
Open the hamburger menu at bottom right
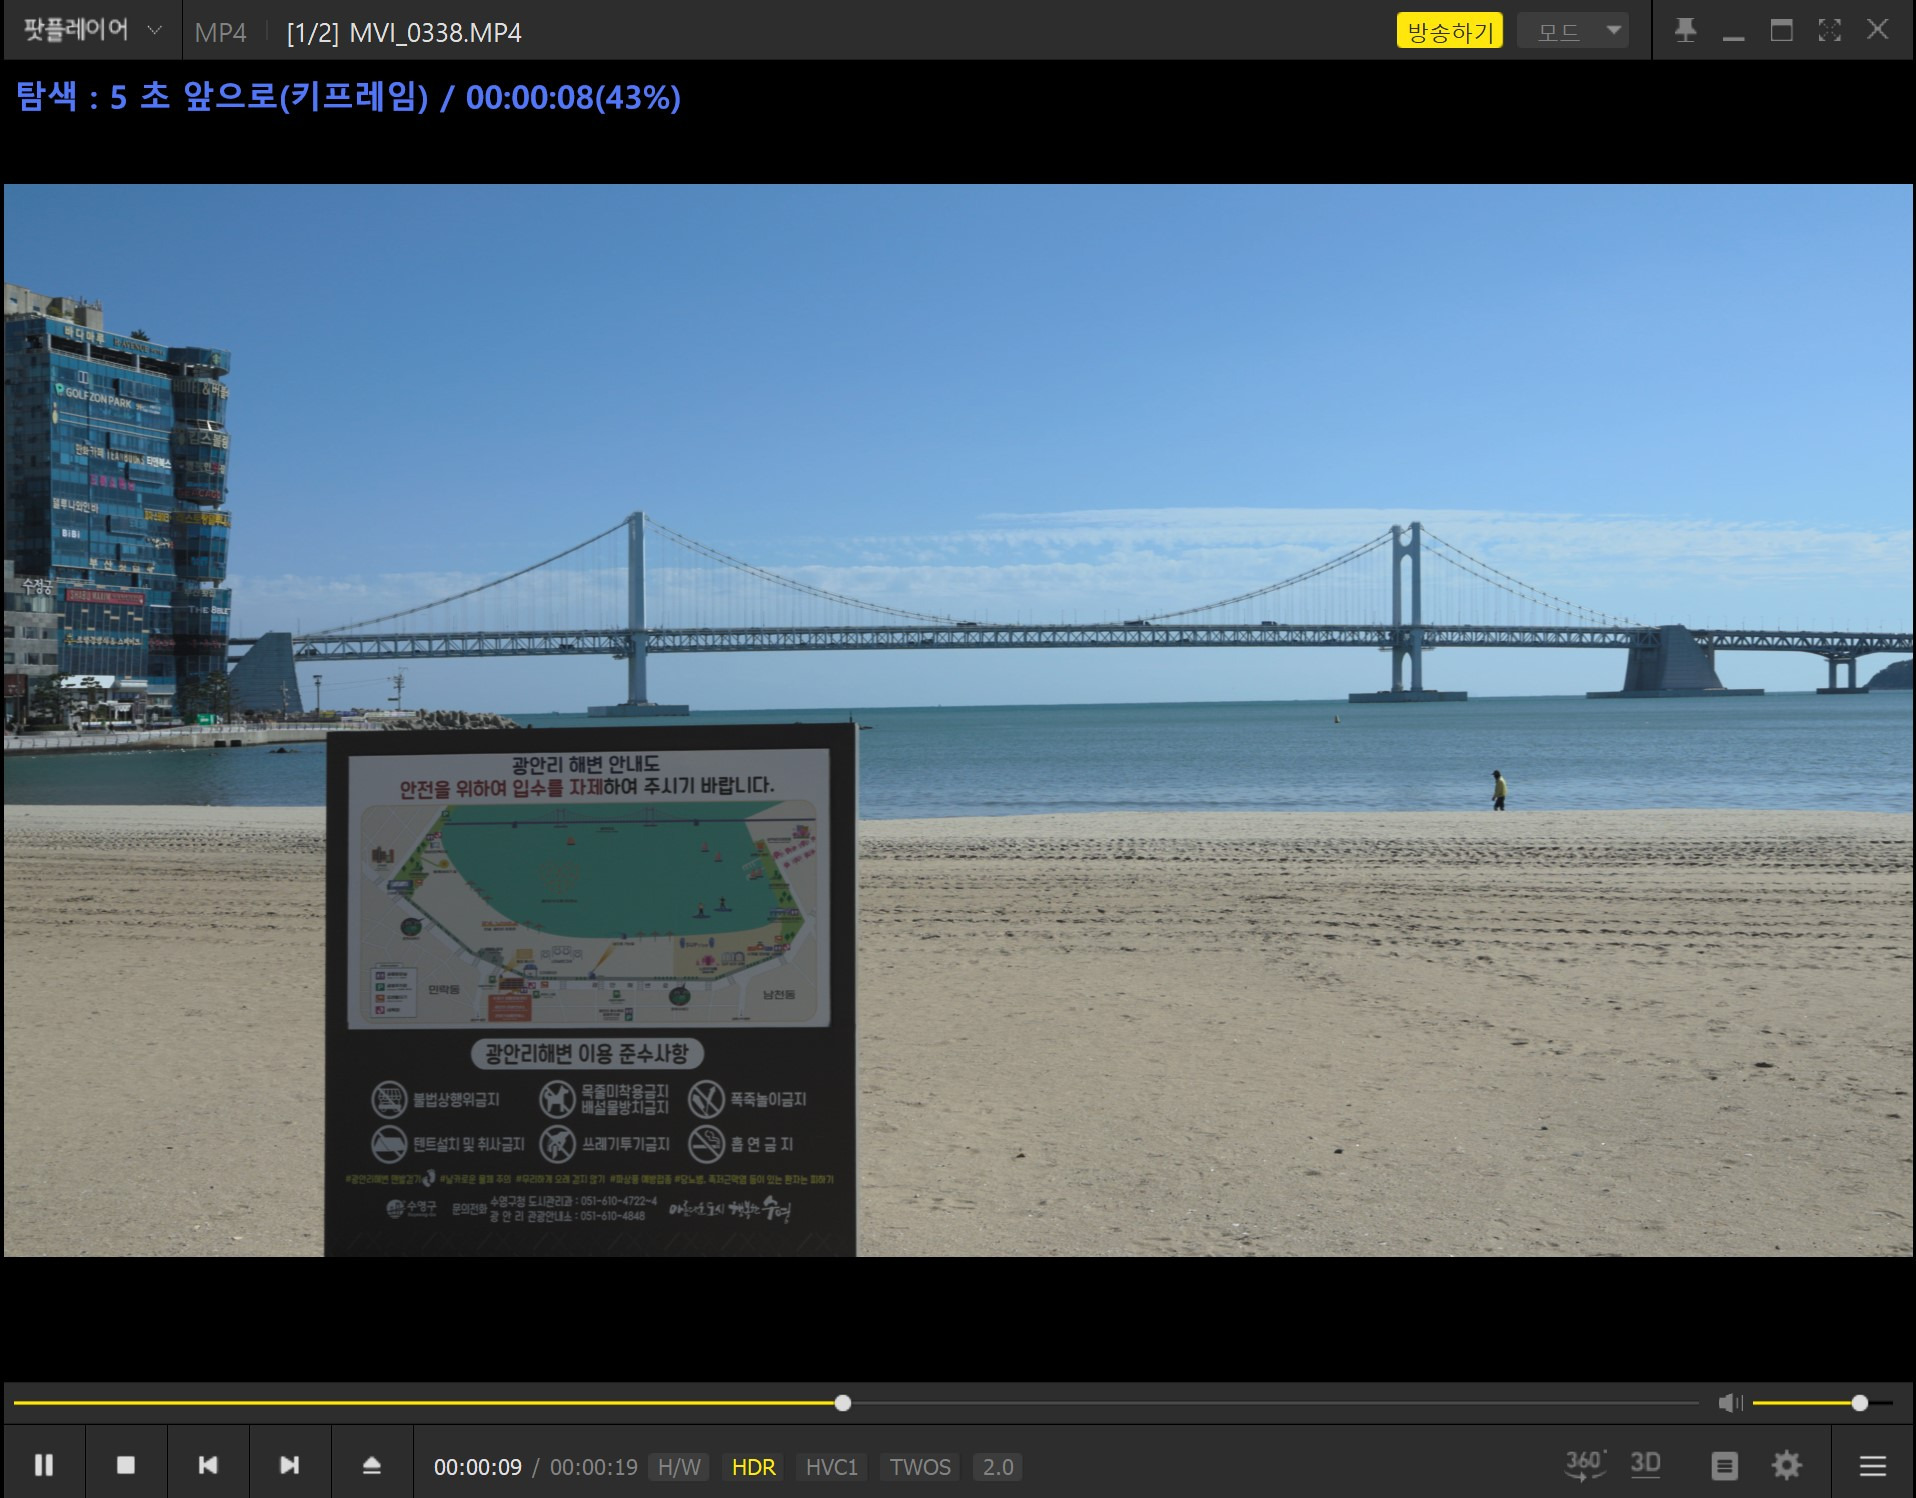1872,1466
